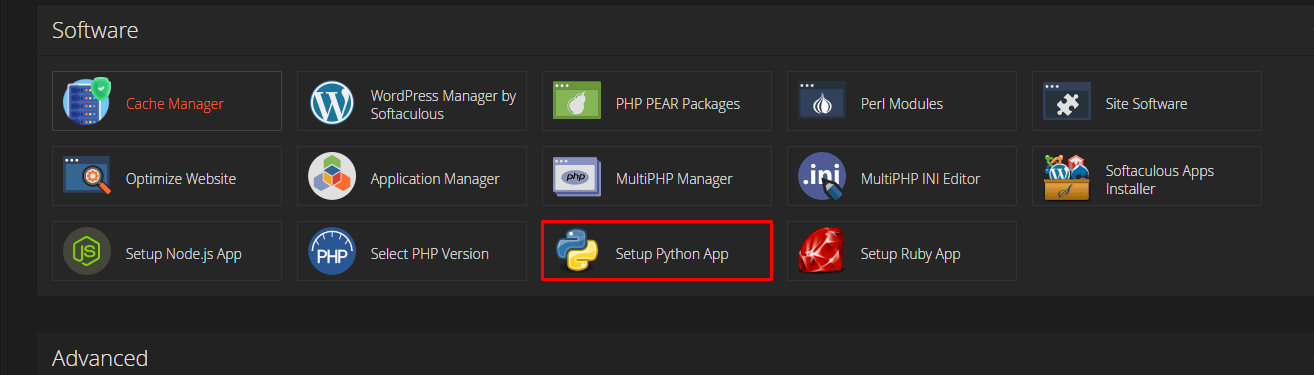Open the Softaculous Apps Installer label
Viewport: 1314px width, 375px height.
[x=1160, y=180]
